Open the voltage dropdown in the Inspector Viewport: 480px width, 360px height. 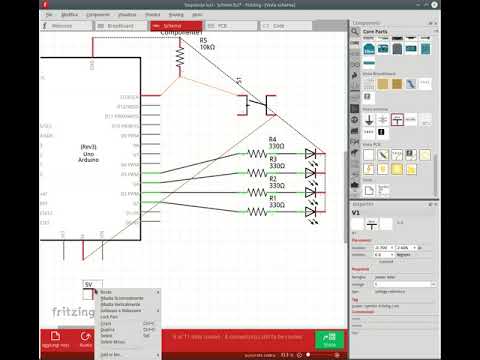405,284
